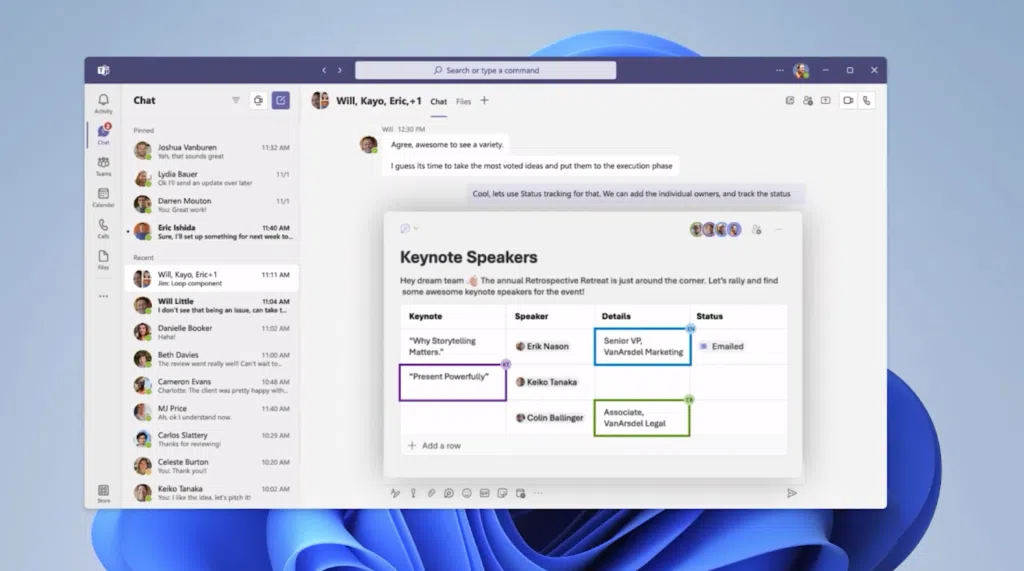Click the search or command box

point(485,70)
